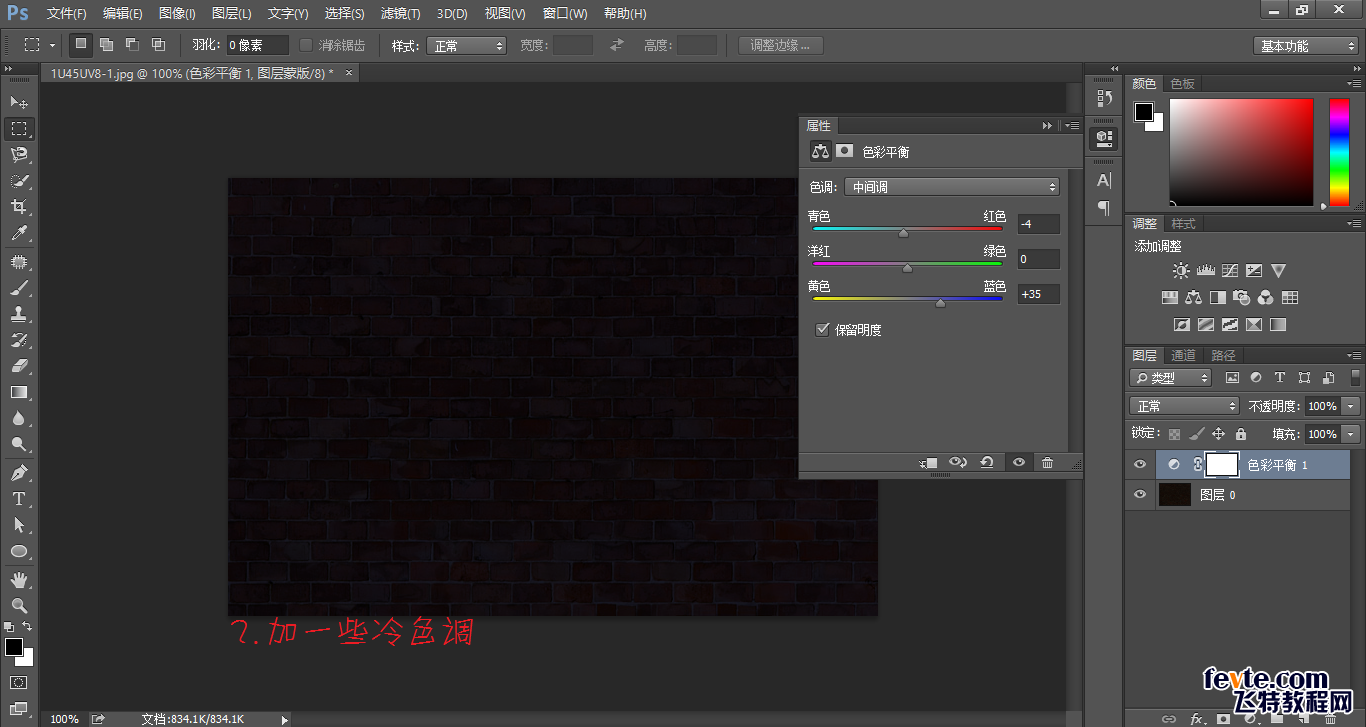
Task: Add a Color Balance adjustment from Adjustments panel
Action: click(1193, 298)
